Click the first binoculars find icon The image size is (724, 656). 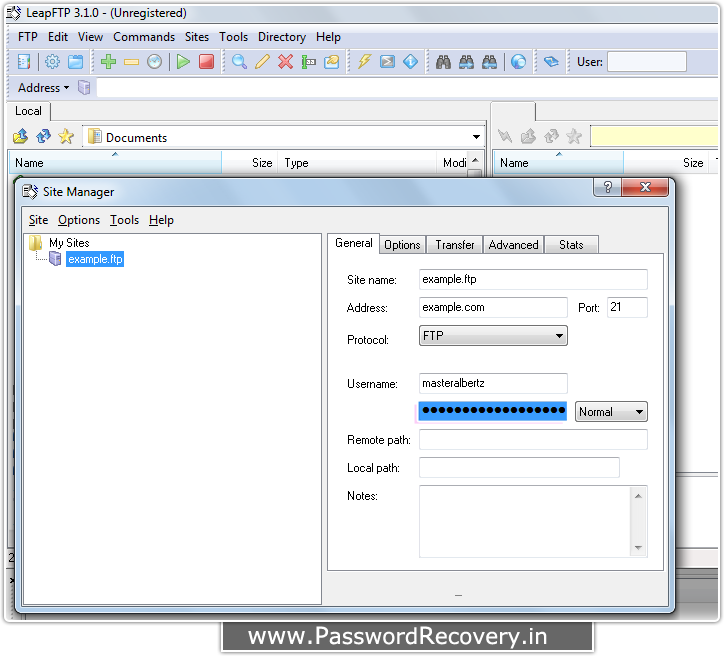[x=443, y=61]
